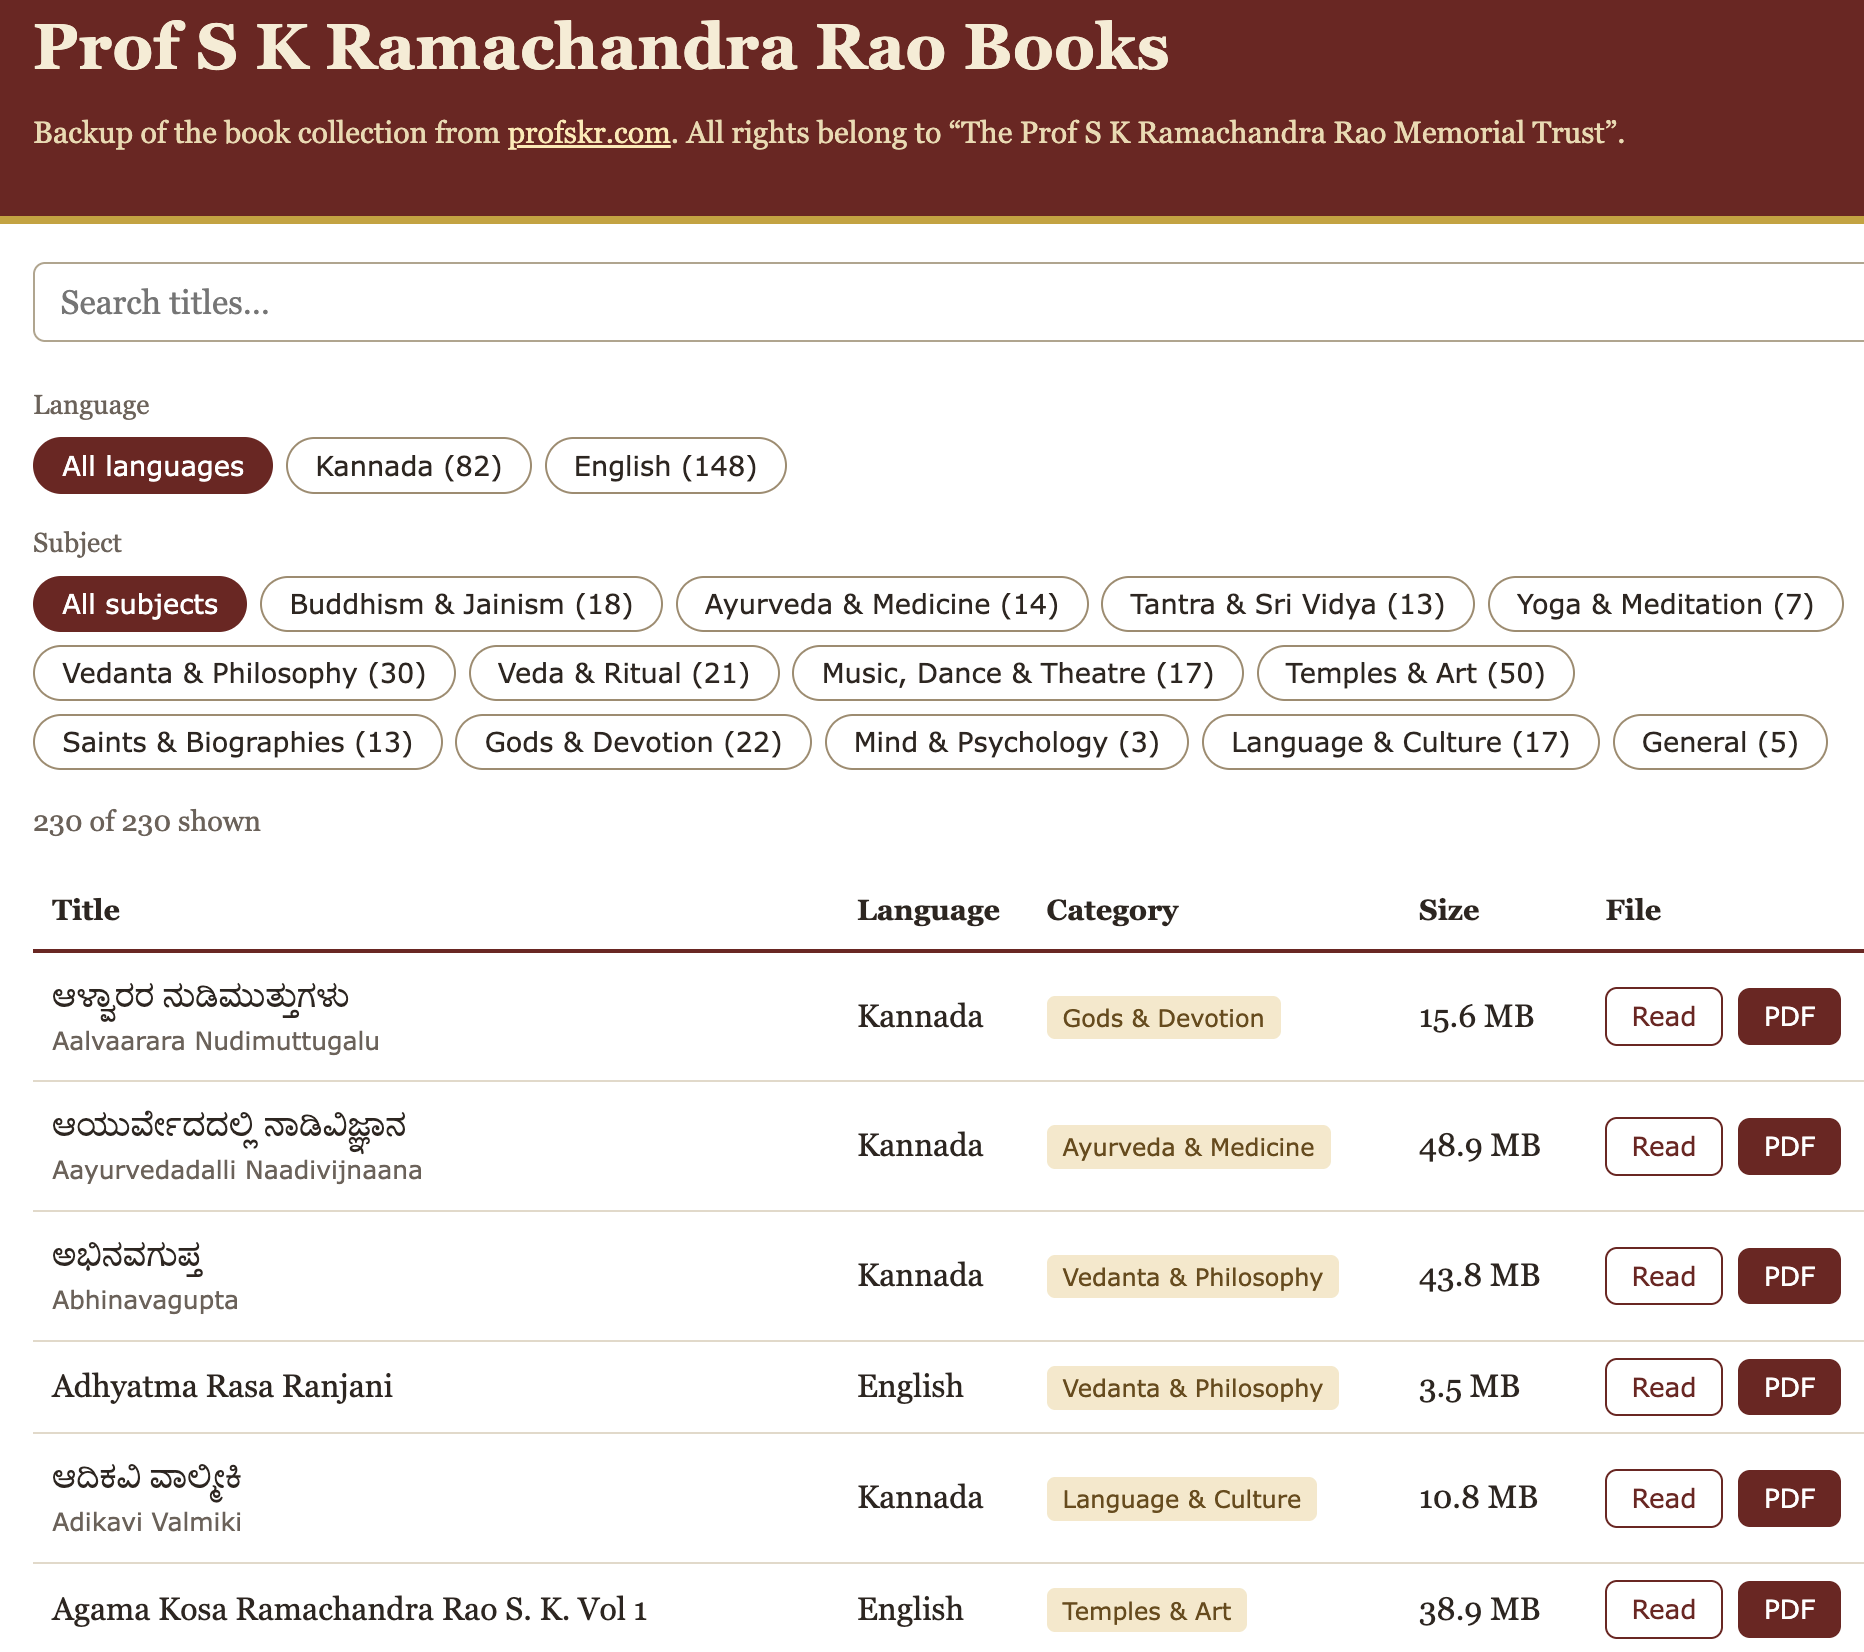
Task: Click the Category column header
Action: [x=1112, y=910]
